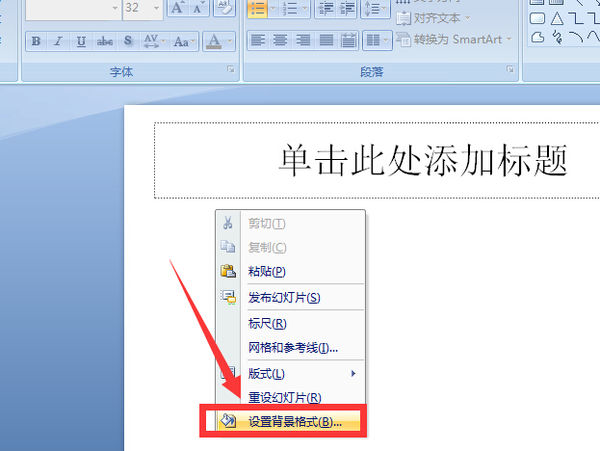Toggle 标尺 ruler from context menu

click(x=267, y=324)
